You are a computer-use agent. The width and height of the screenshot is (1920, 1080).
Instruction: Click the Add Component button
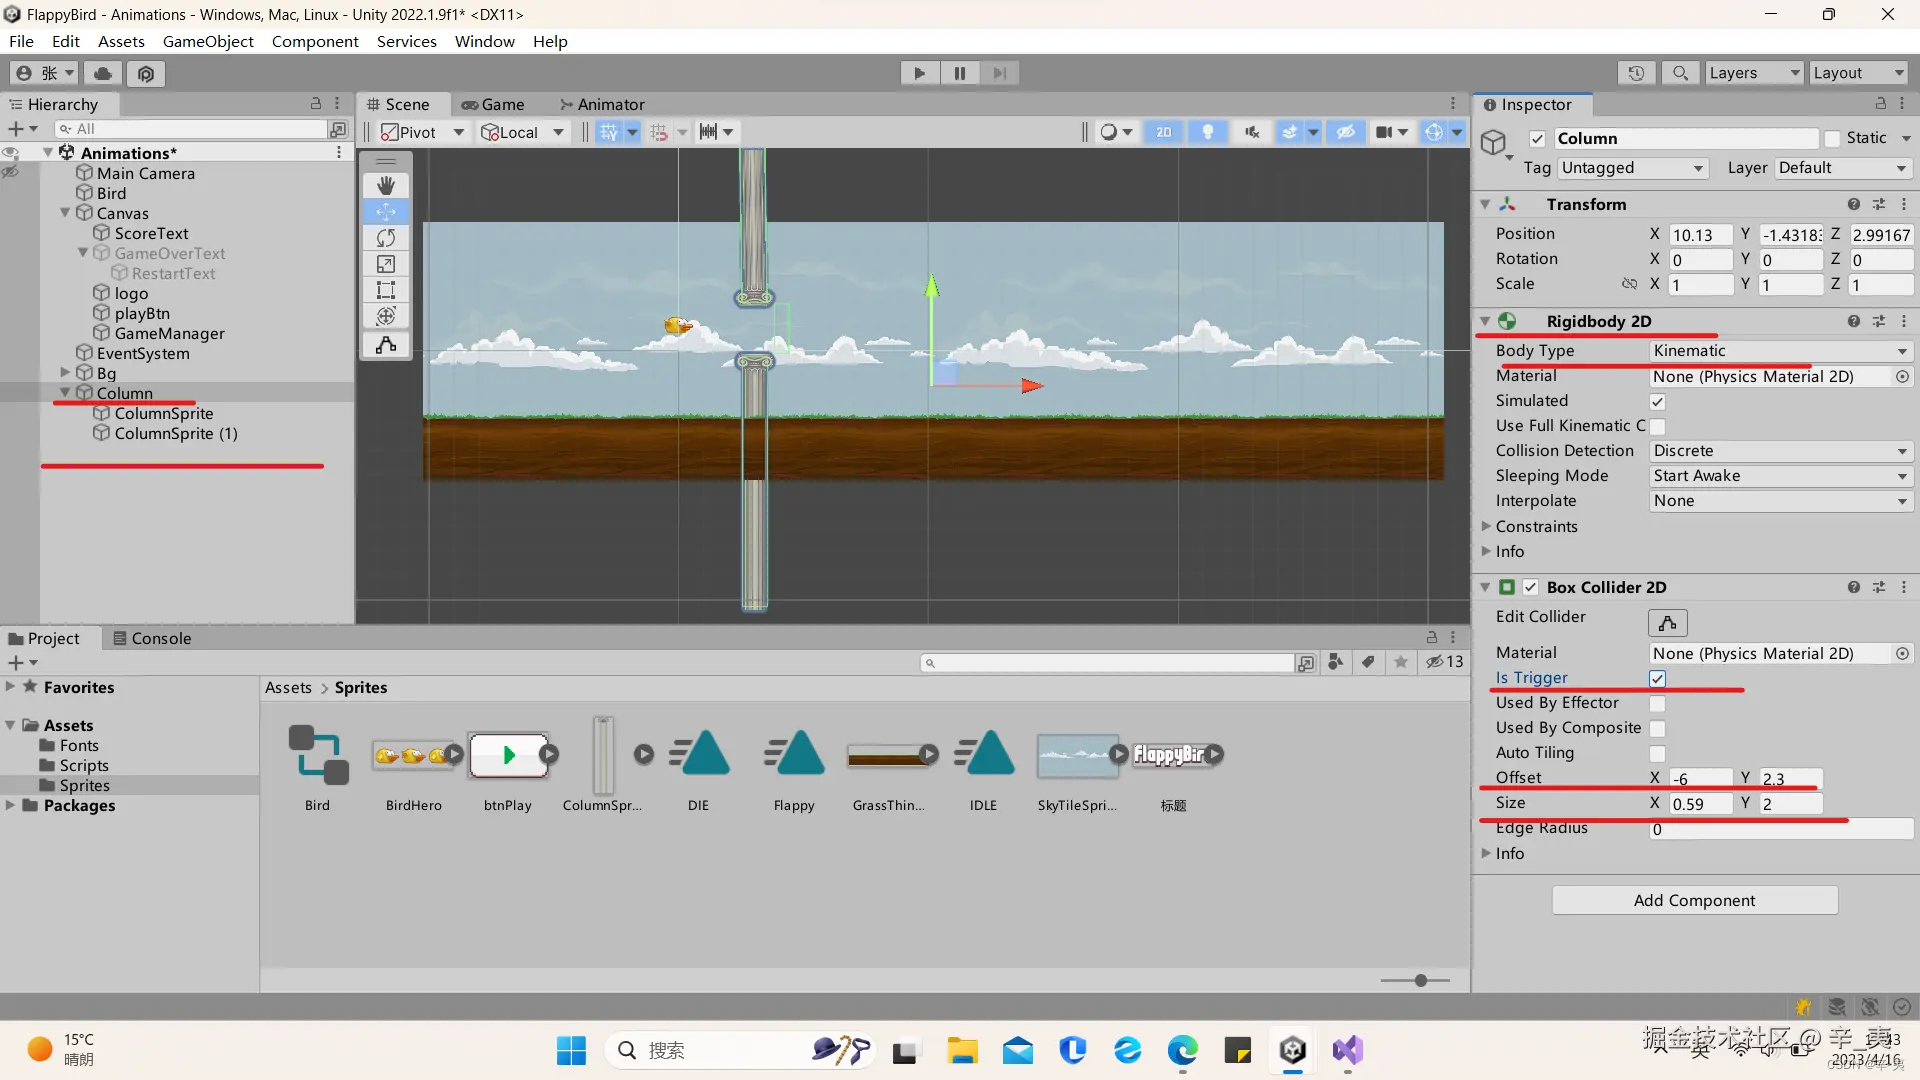1694,900
